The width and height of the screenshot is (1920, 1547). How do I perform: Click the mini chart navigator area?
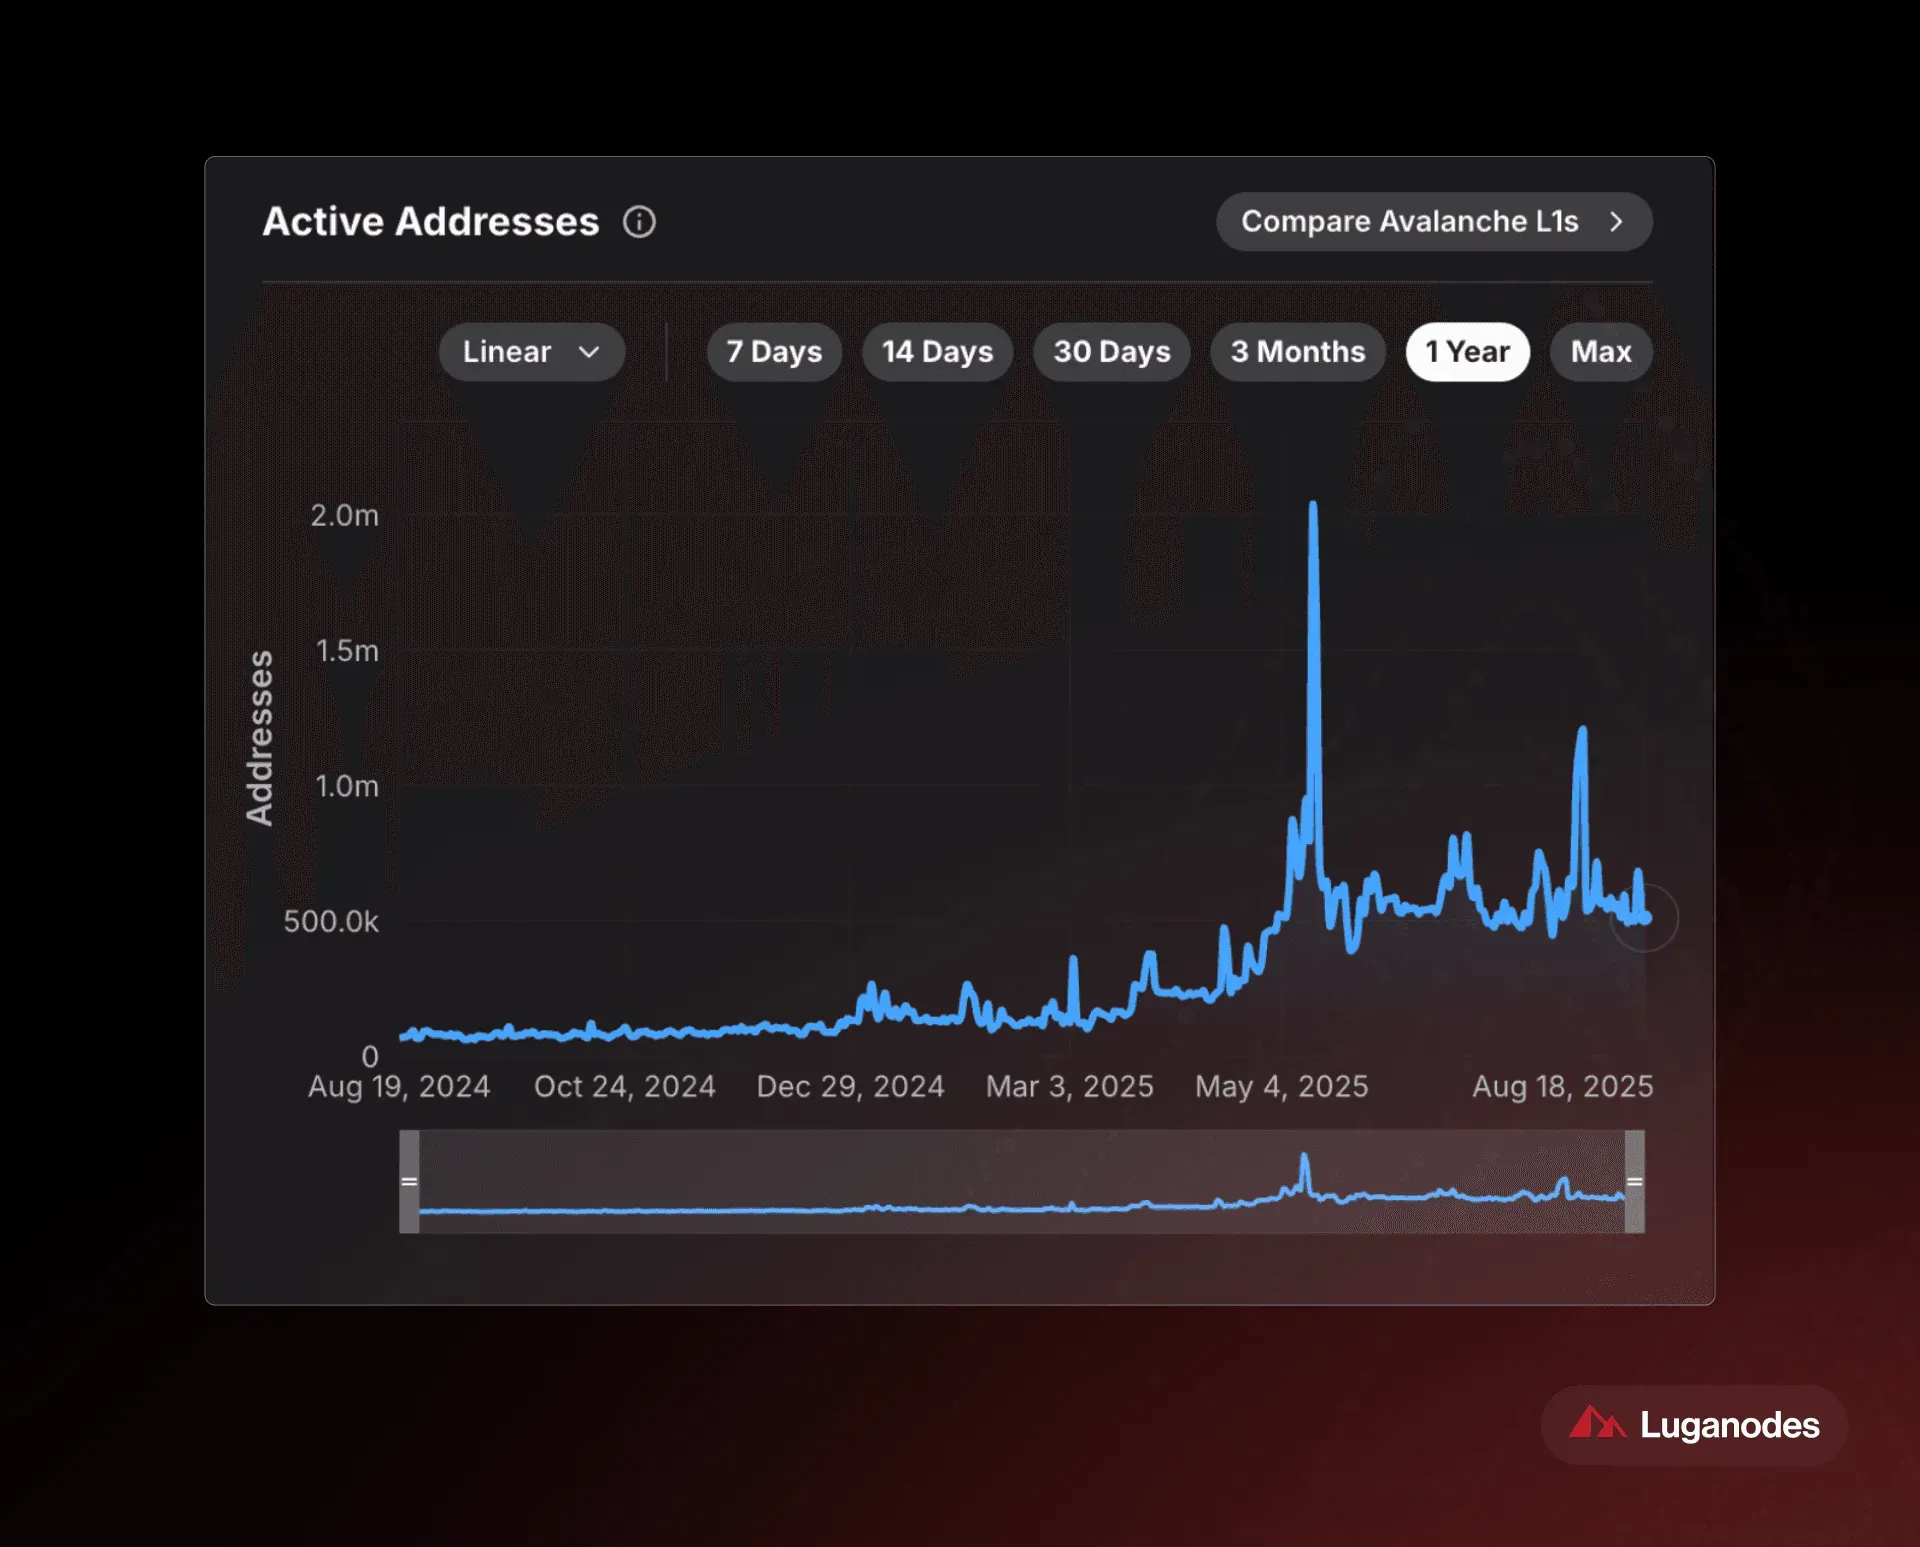pos(1022,1181)
